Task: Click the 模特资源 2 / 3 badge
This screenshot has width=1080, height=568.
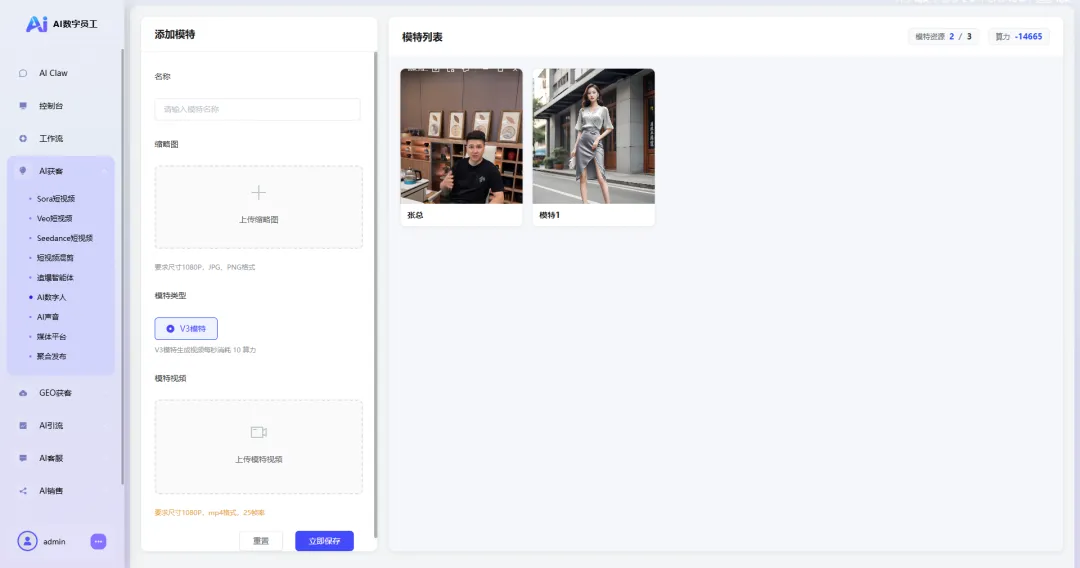Action: 944,36
